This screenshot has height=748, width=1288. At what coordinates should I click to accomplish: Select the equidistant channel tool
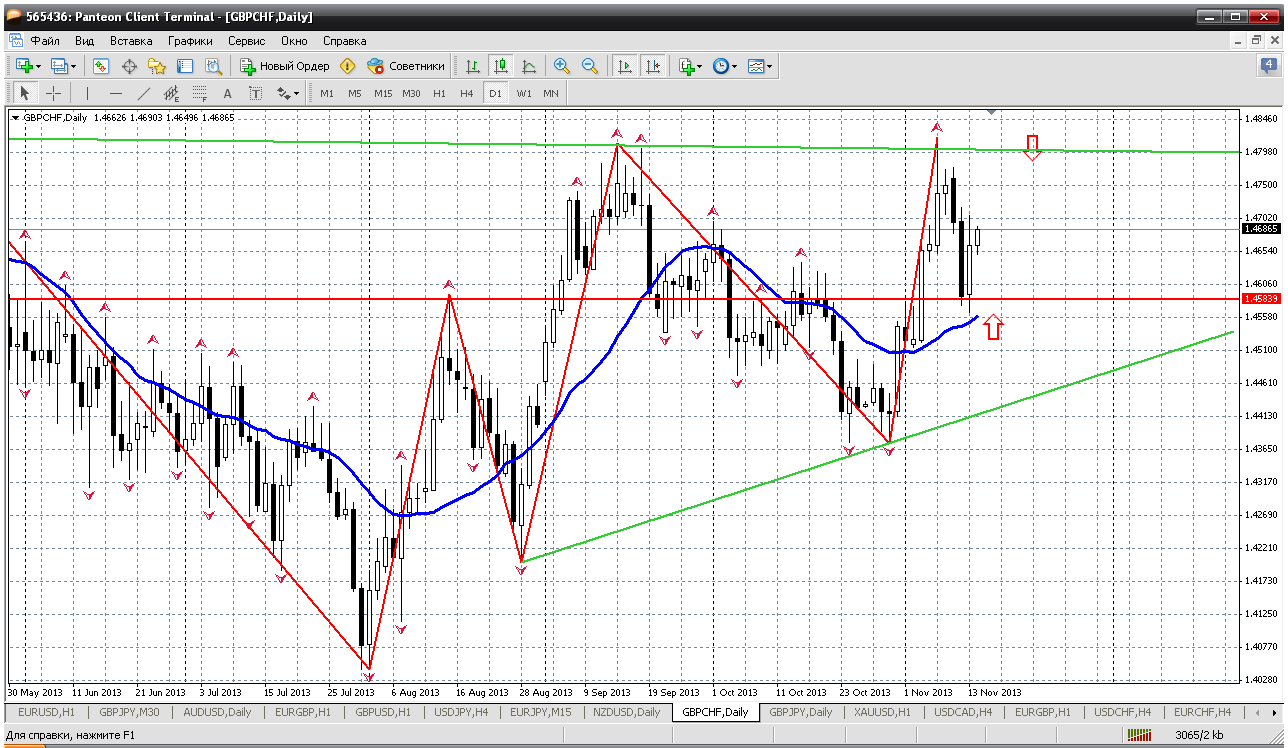pos(172,93)
